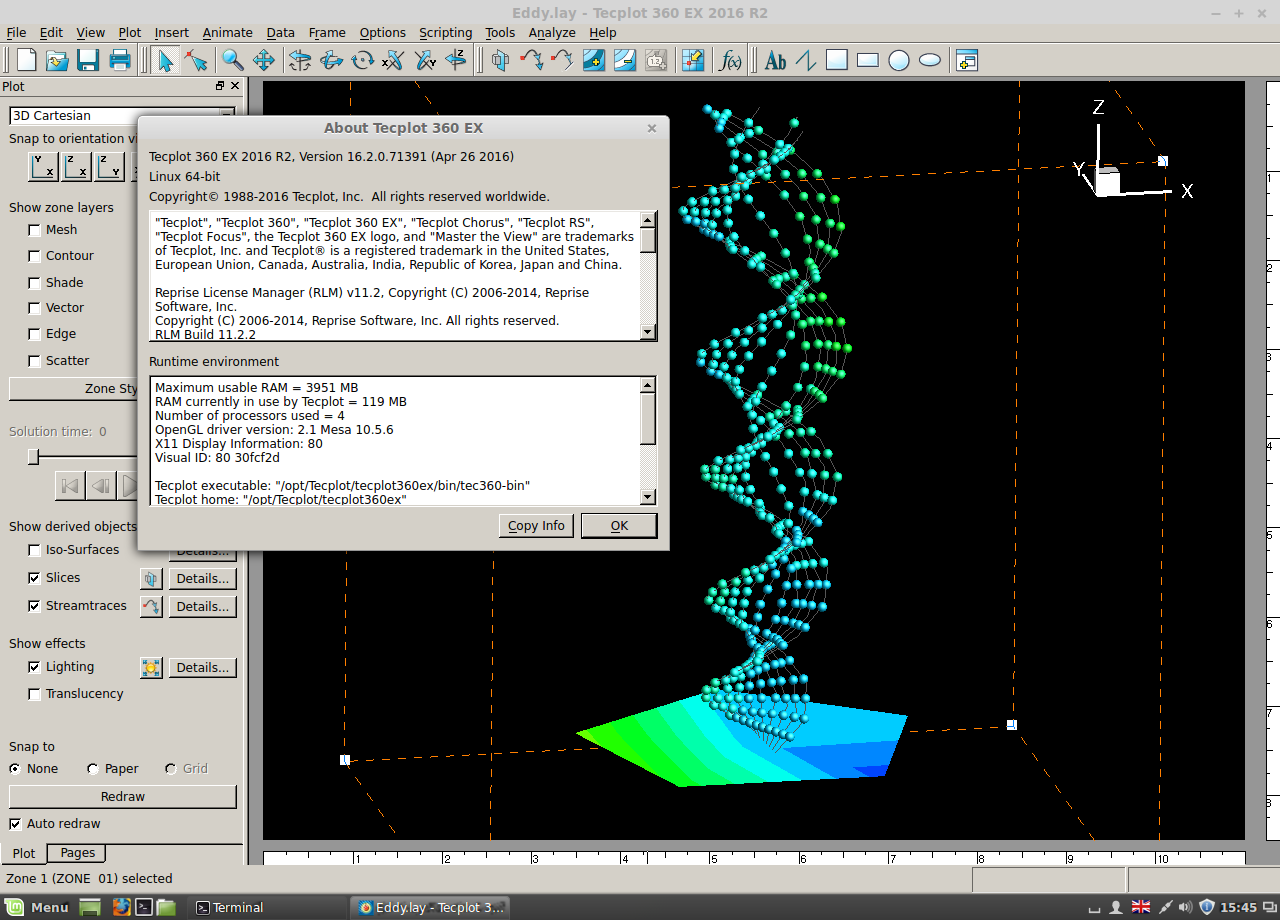Enable the Translucency effect
1280x920 pixels.
35,694
